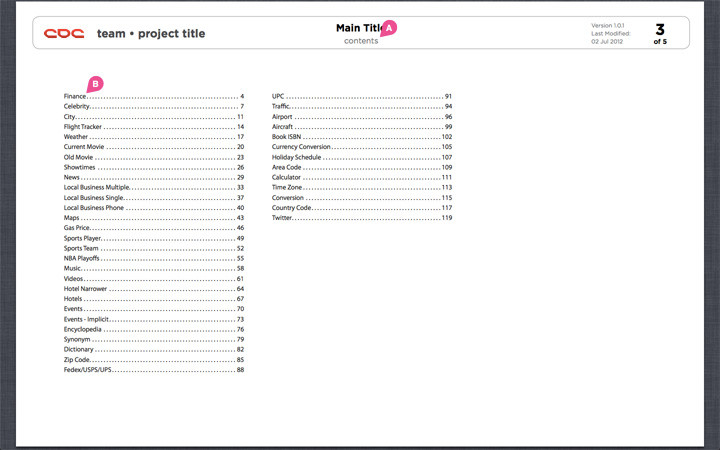Click the red CDC logo
Screen dimensions: 720x450
[x=64, y=34]
